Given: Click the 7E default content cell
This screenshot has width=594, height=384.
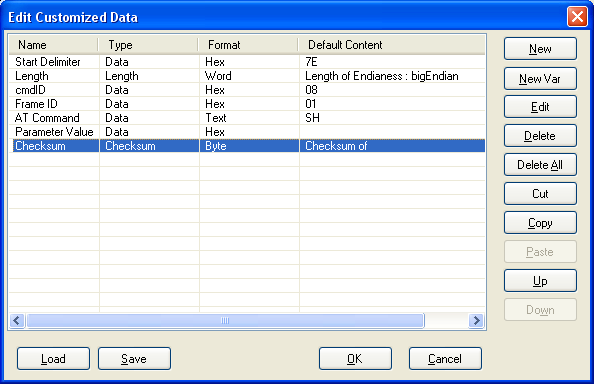Looking at the screenshot, I should pyautogui.click(x=392, y=62).
